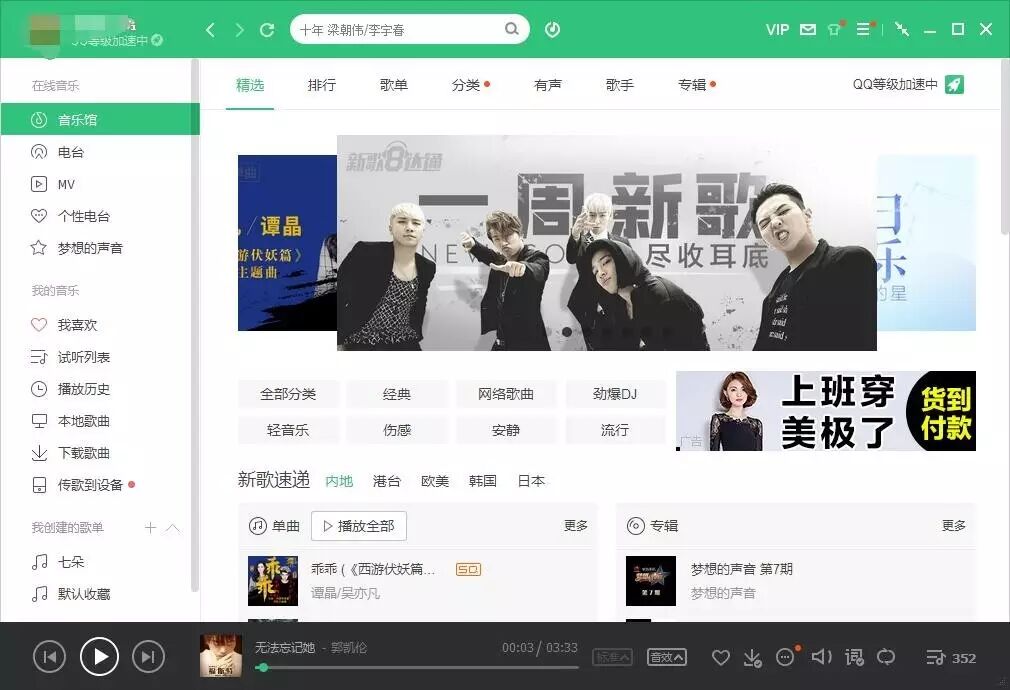Open the skin changer shirt icon
The width and height of the screenshot is (1010, 690).
click(835, 29)
